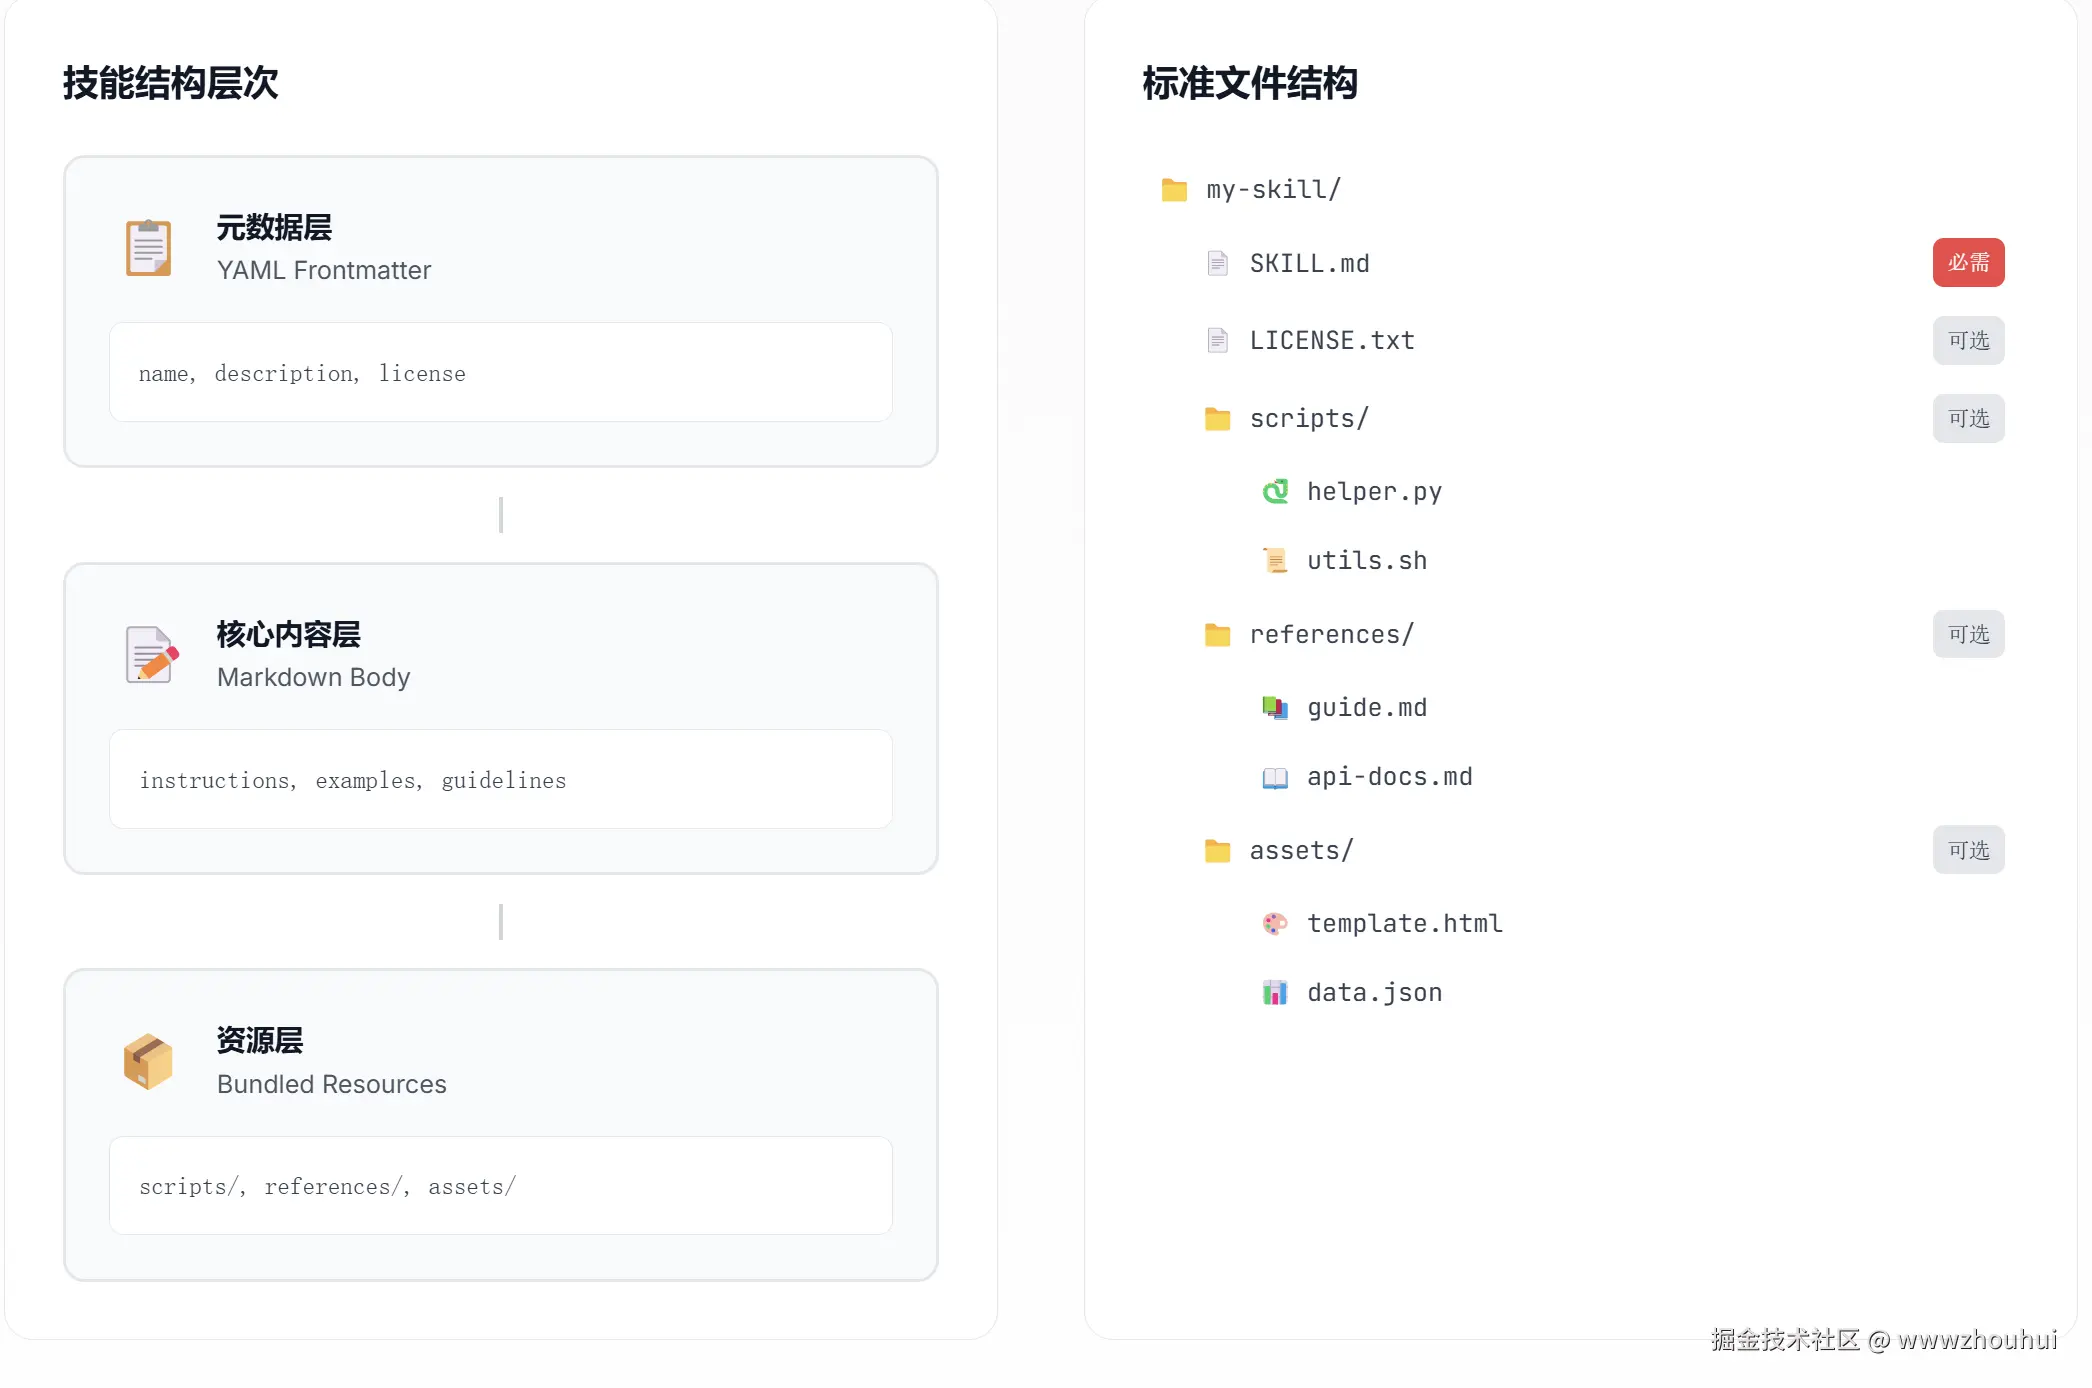The height and width of the screenshot is (1388, 2092).
Task: Open the LICENSE.txt file entry
Action: point(1331,341)
